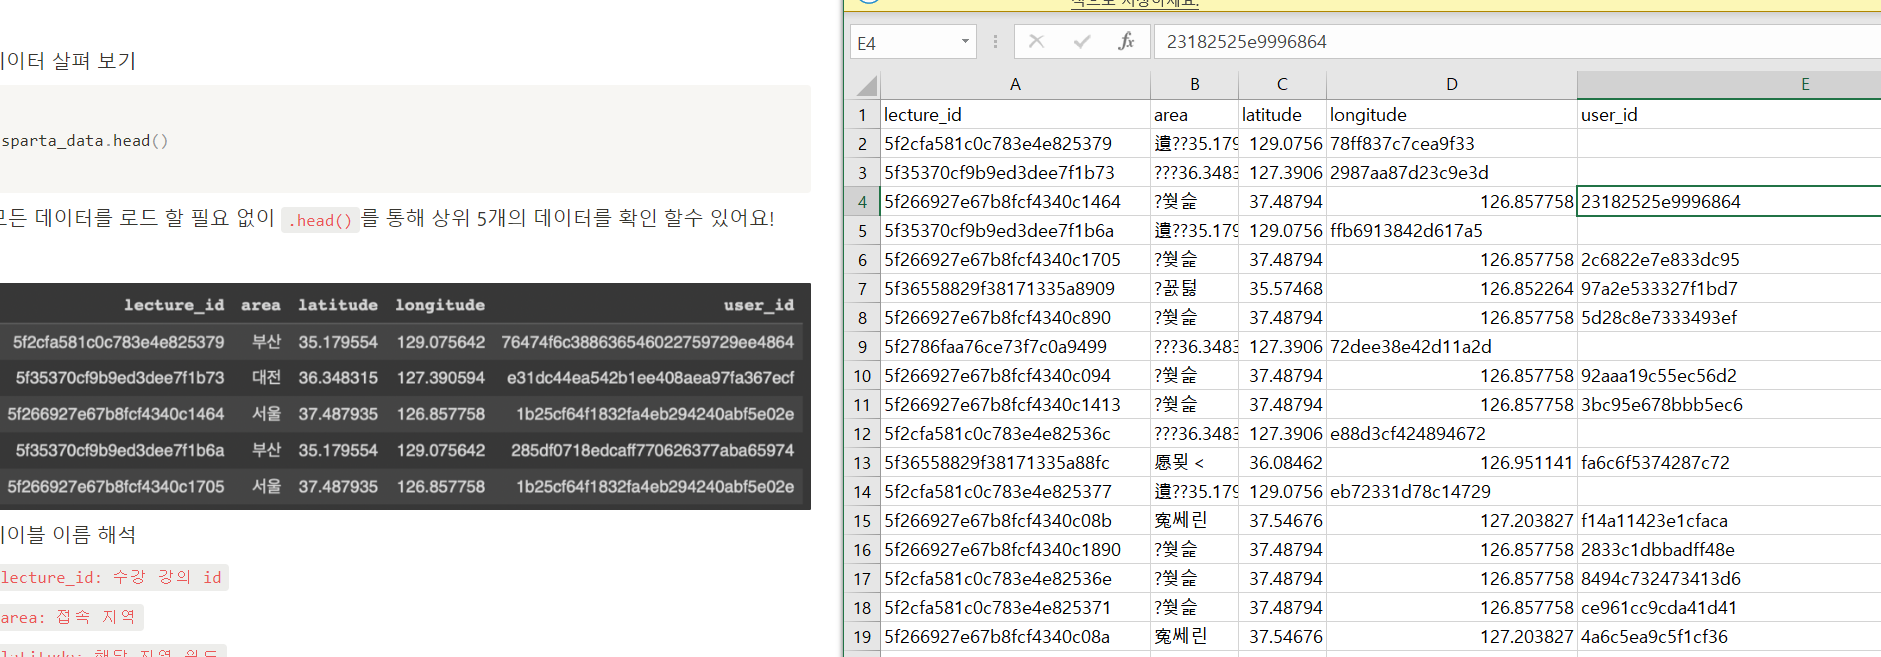Image resolution: width=1881 pixels, height=657 pixels.
Task: Select cell 5d28c8e7333493ef
Action: click(1729, 318)
